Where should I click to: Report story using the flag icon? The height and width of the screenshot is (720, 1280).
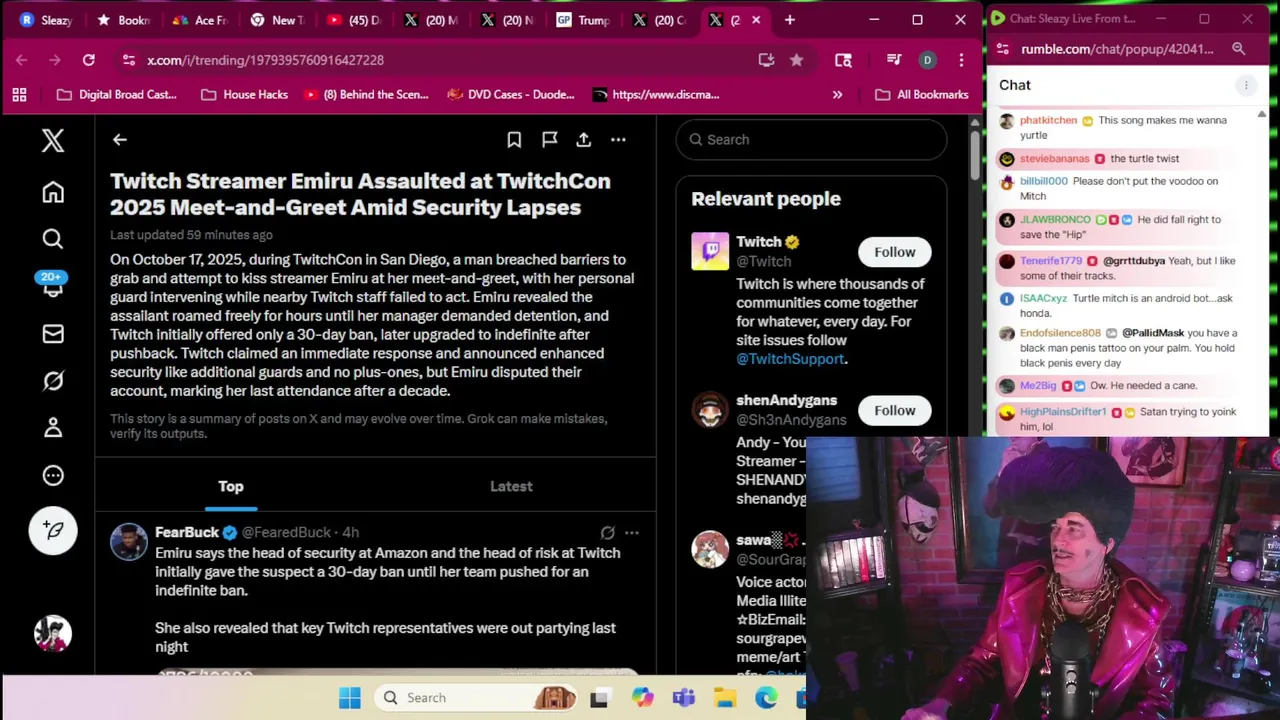(x=549, y=140)
